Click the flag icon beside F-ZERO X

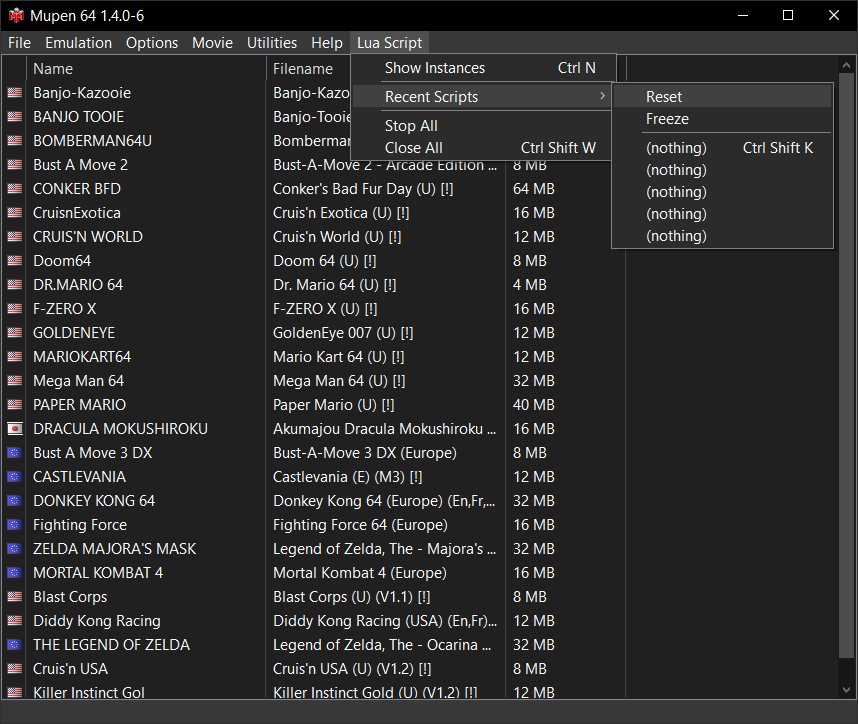pyautogui.click(x=15, y=309)
